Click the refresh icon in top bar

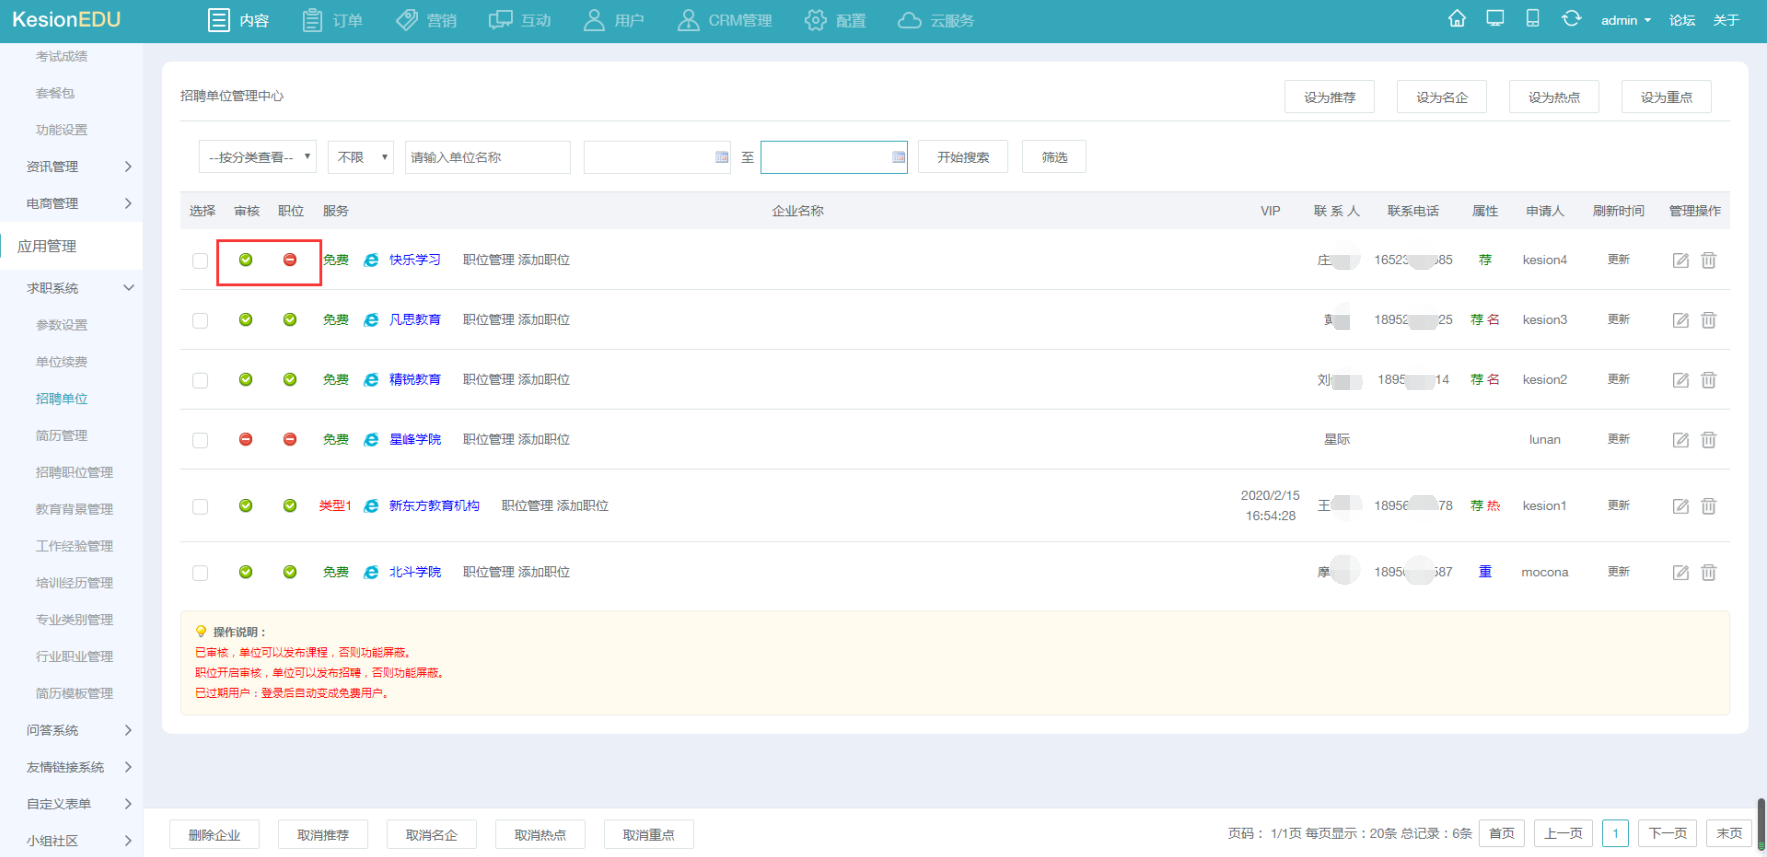1571,19
